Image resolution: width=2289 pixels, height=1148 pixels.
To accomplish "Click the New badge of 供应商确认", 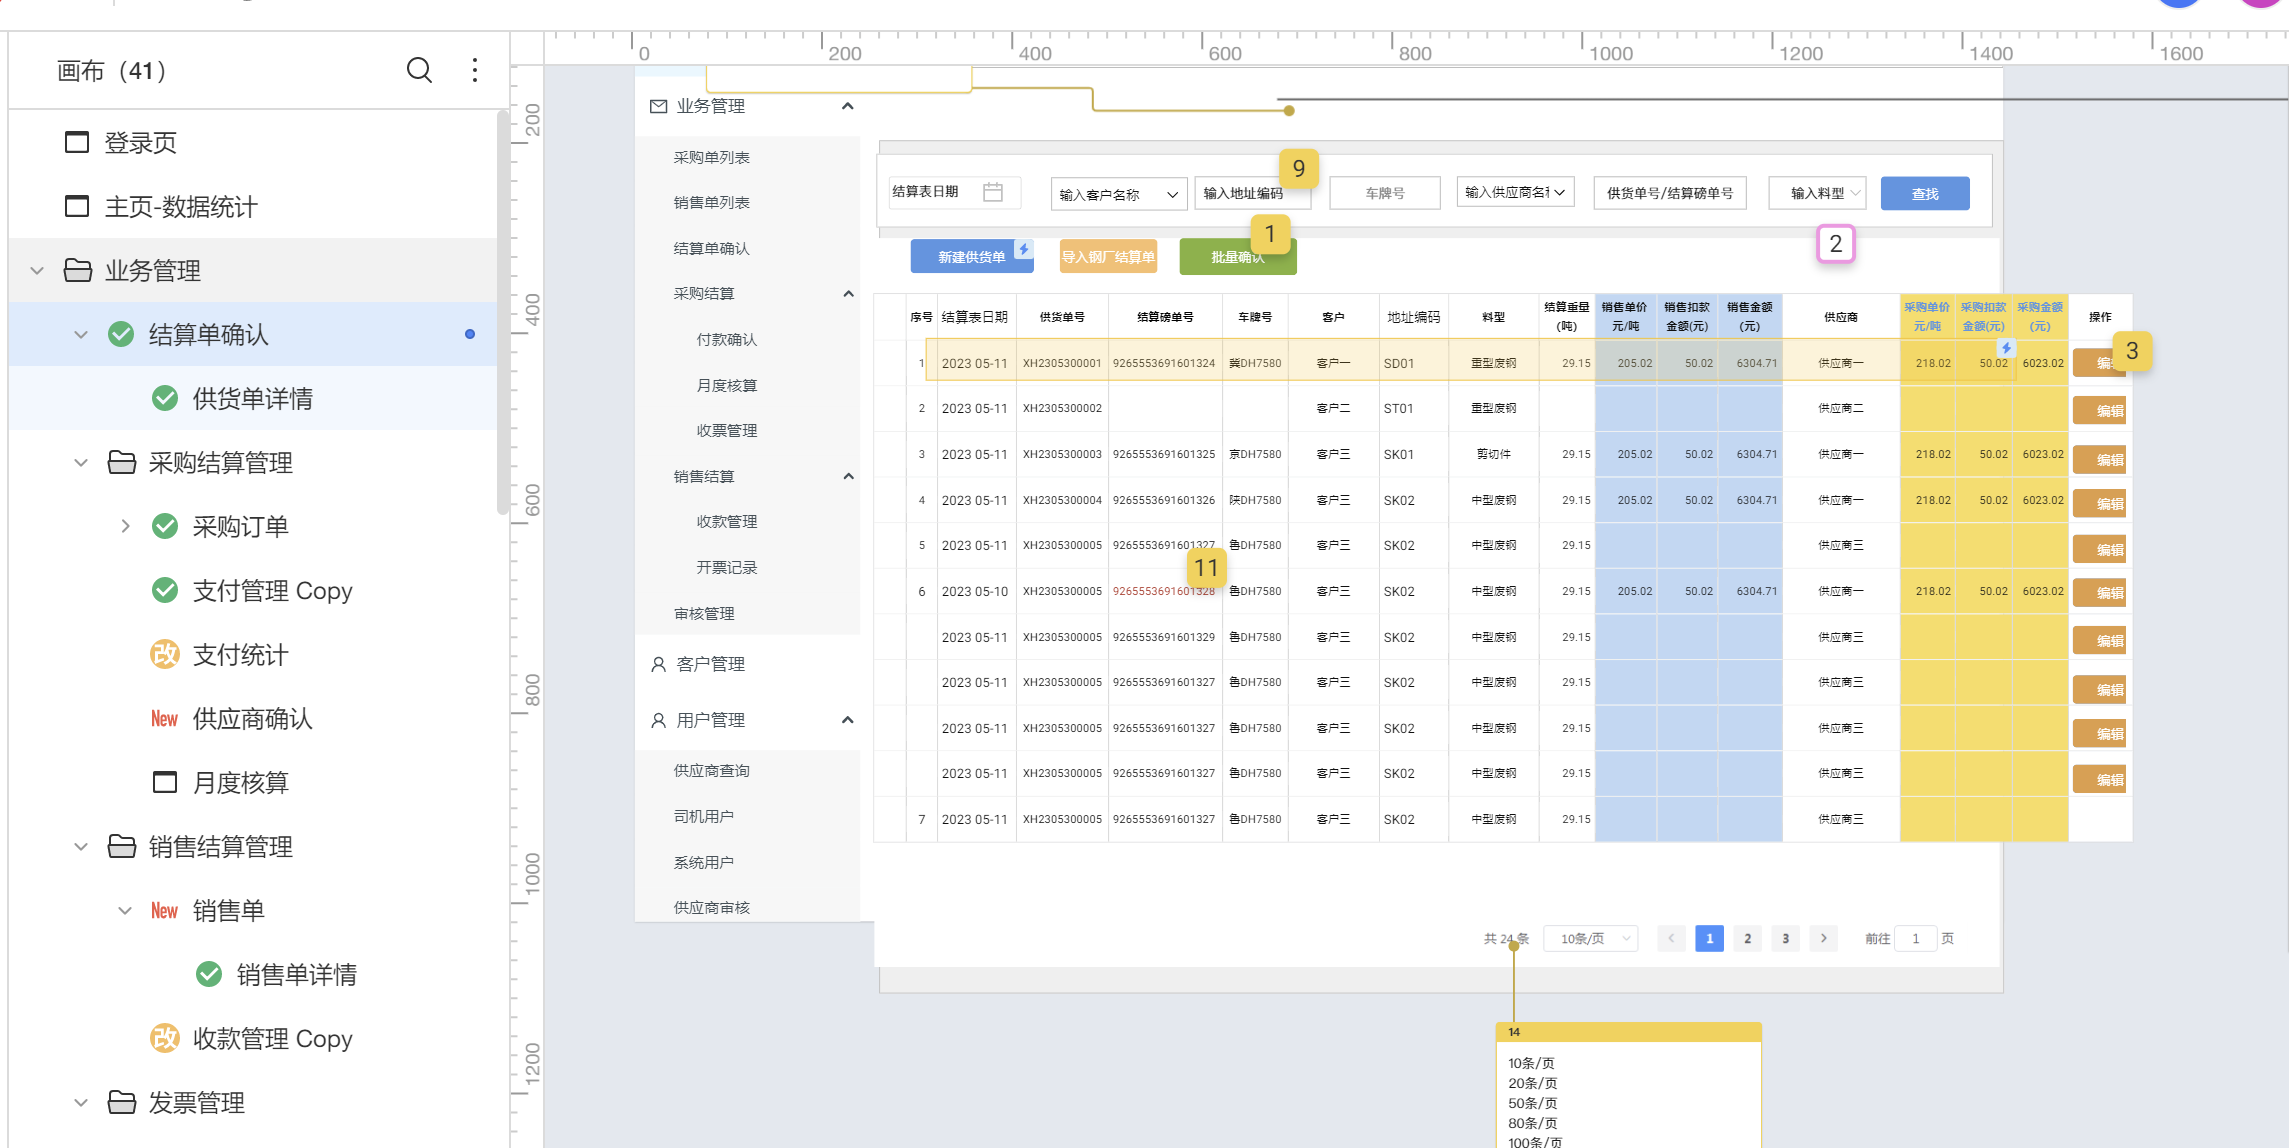I will pos(164,718).
